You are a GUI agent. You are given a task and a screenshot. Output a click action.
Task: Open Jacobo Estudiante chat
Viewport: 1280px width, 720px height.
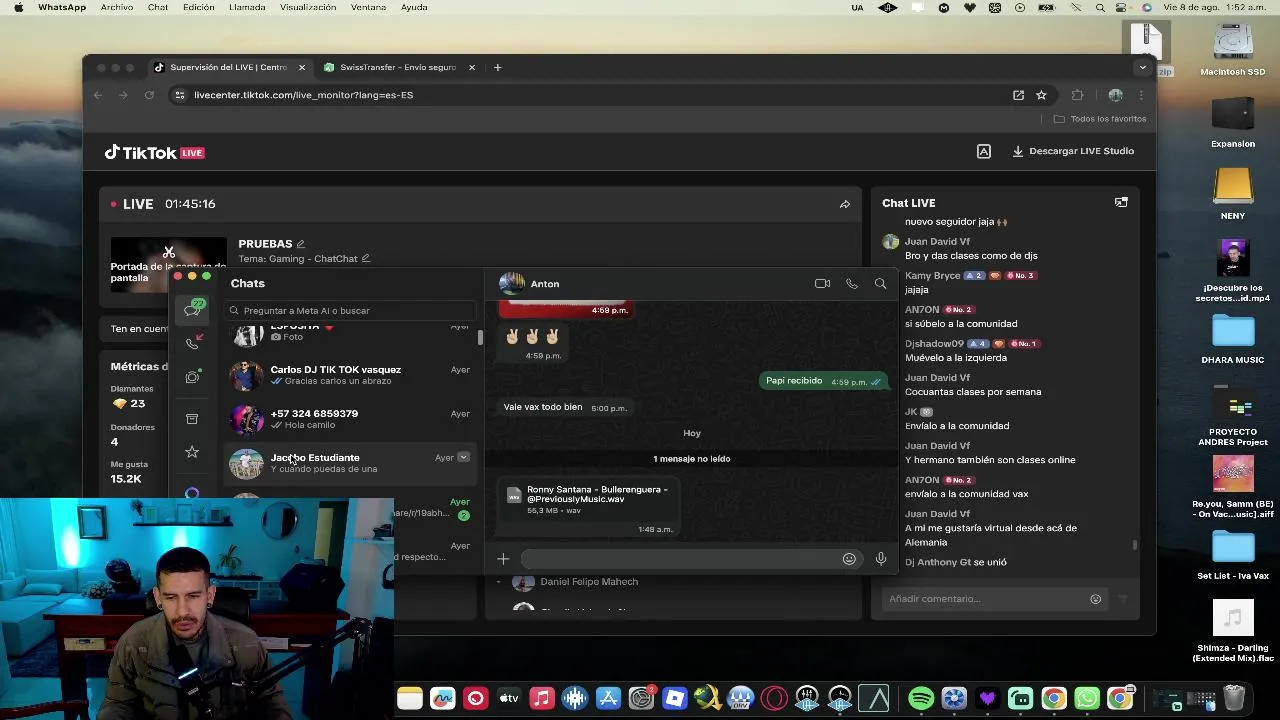(350, 463)
